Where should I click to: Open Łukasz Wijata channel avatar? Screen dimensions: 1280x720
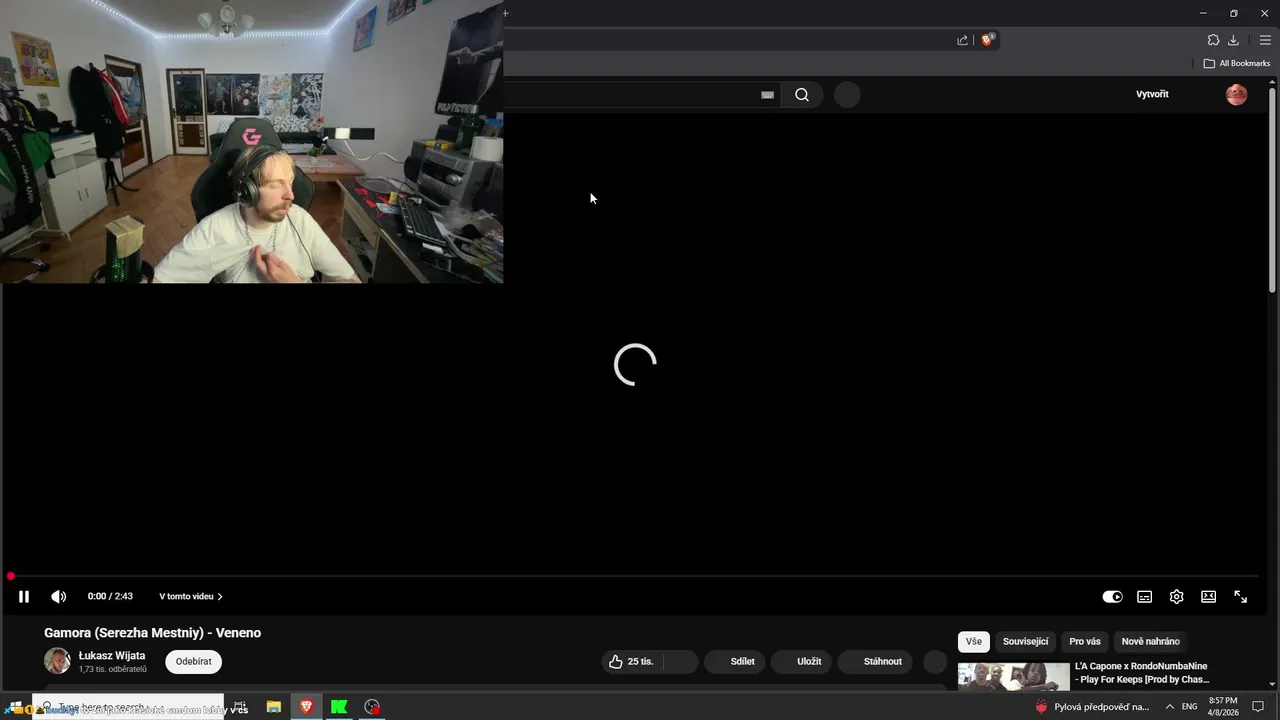pyautogui.click(x=57, y=661)
